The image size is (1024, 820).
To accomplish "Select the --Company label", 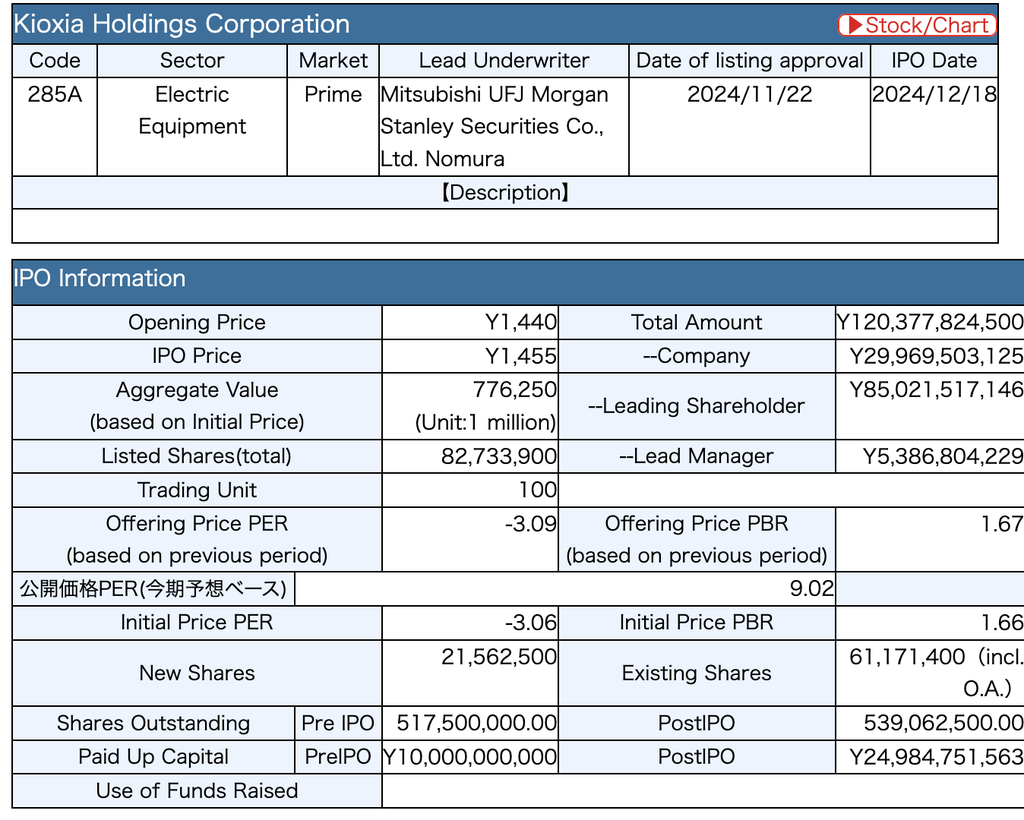I will [696, 356].
